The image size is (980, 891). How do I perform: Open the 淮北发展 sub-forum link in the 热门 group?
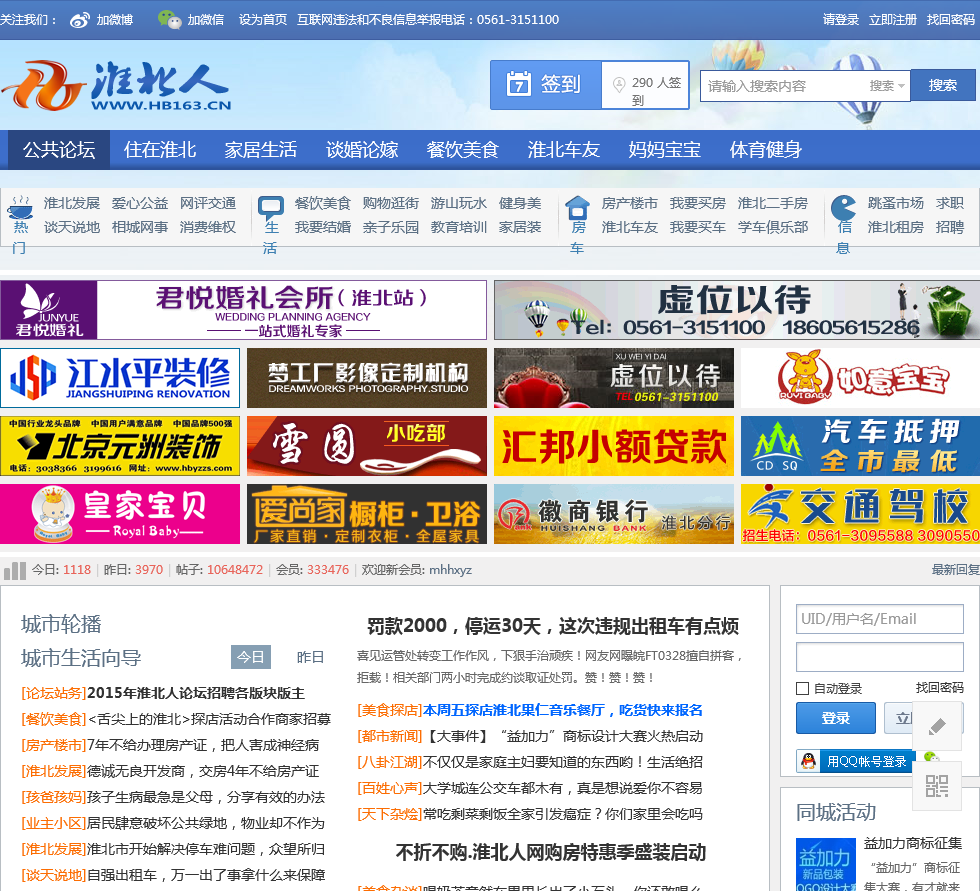pos(72,203)
